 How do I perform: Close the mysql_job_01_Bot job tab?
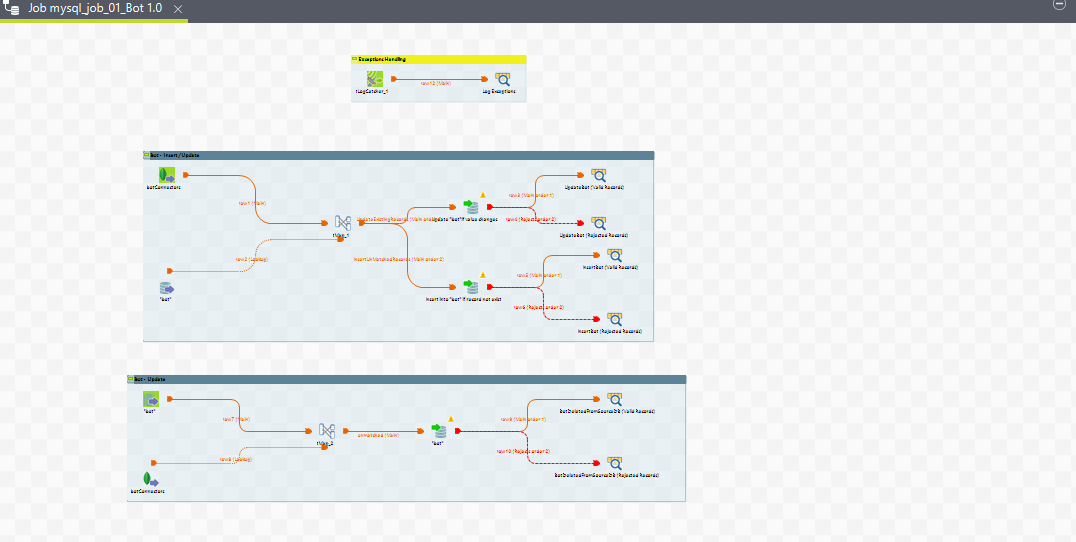(x=178, y=9)
